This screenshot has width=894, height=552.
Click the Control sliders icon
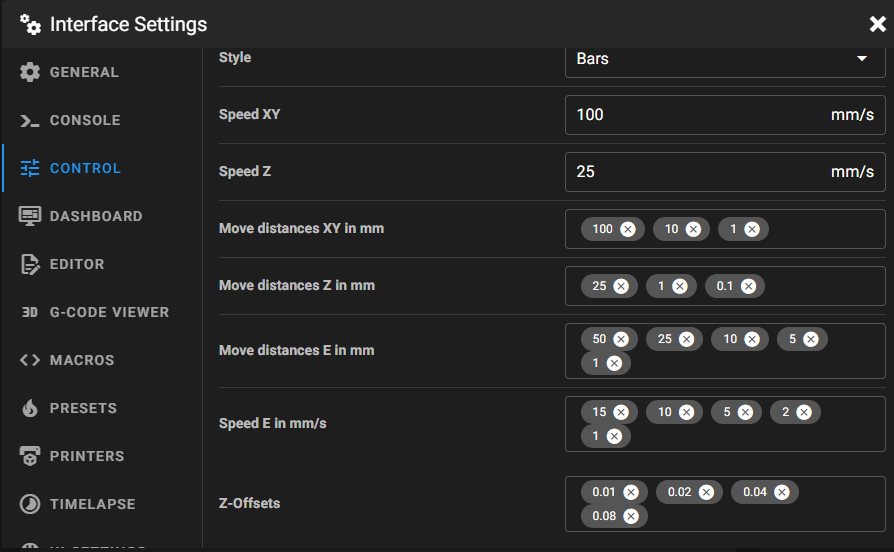pyautogui.click(x=30, y=168)
